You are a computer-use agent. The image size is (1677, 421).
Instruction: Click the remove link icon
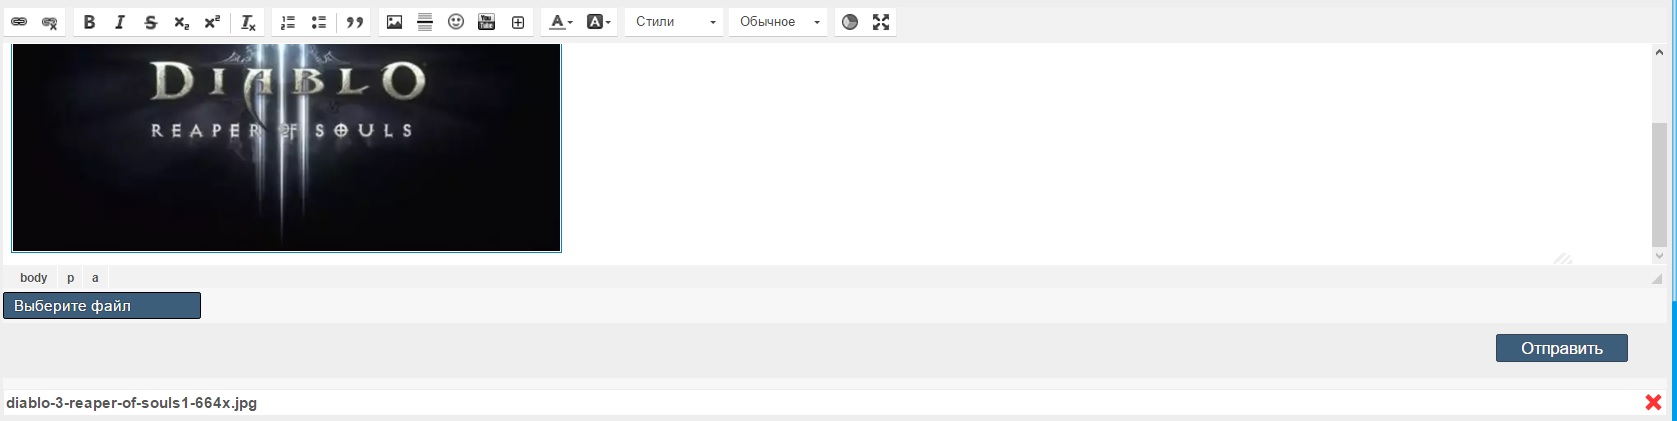pyautogui.click(x=49, y=22)
